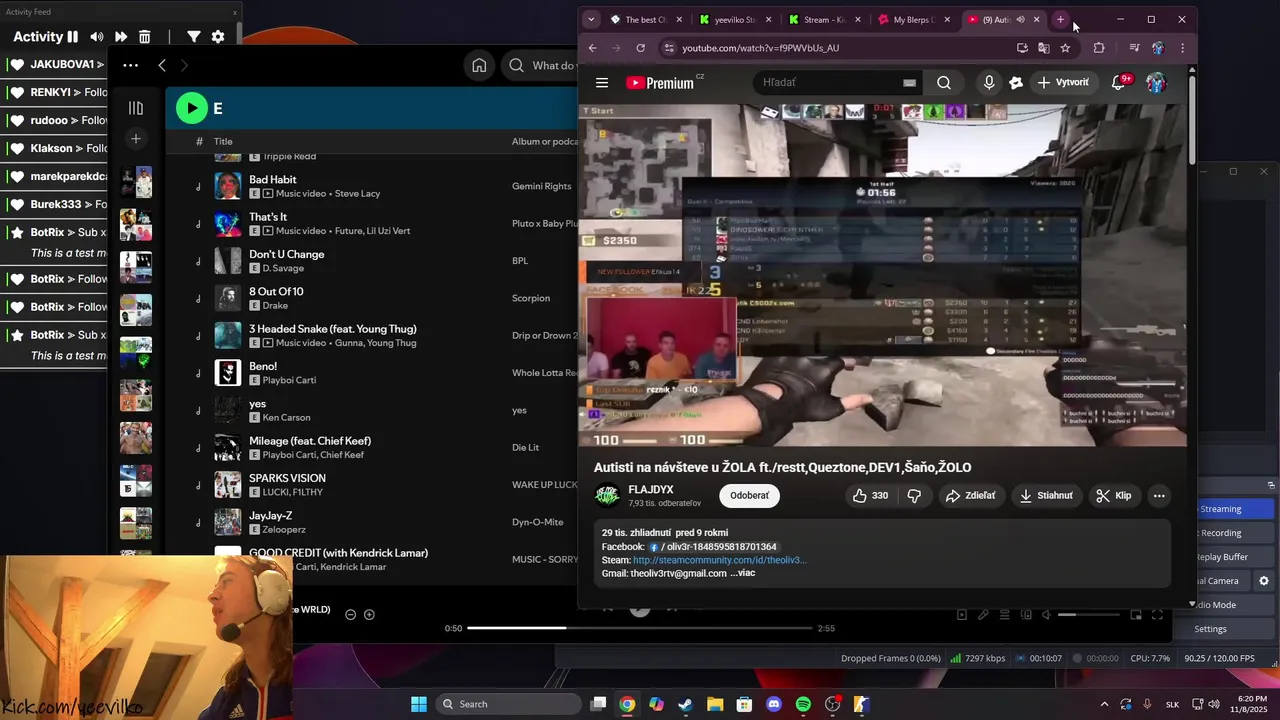Screen dimensions: 1280x720
Task: Bookmark page with Chrome star icon
Action: click(x=1065, y=48)
